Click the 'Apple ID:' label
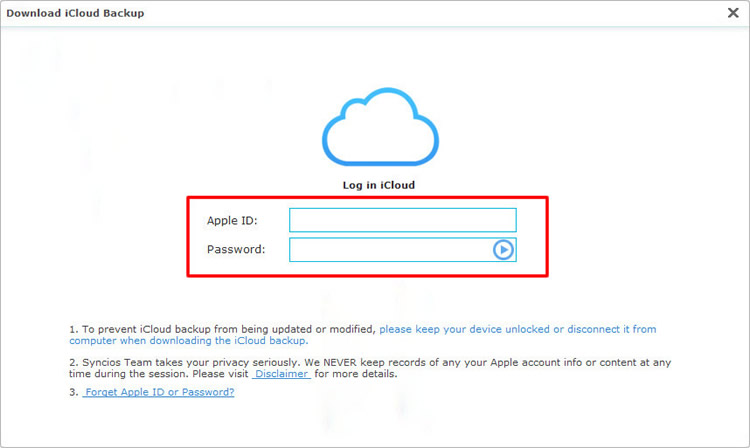Screen dimensions: 750x448 (232, 220)
